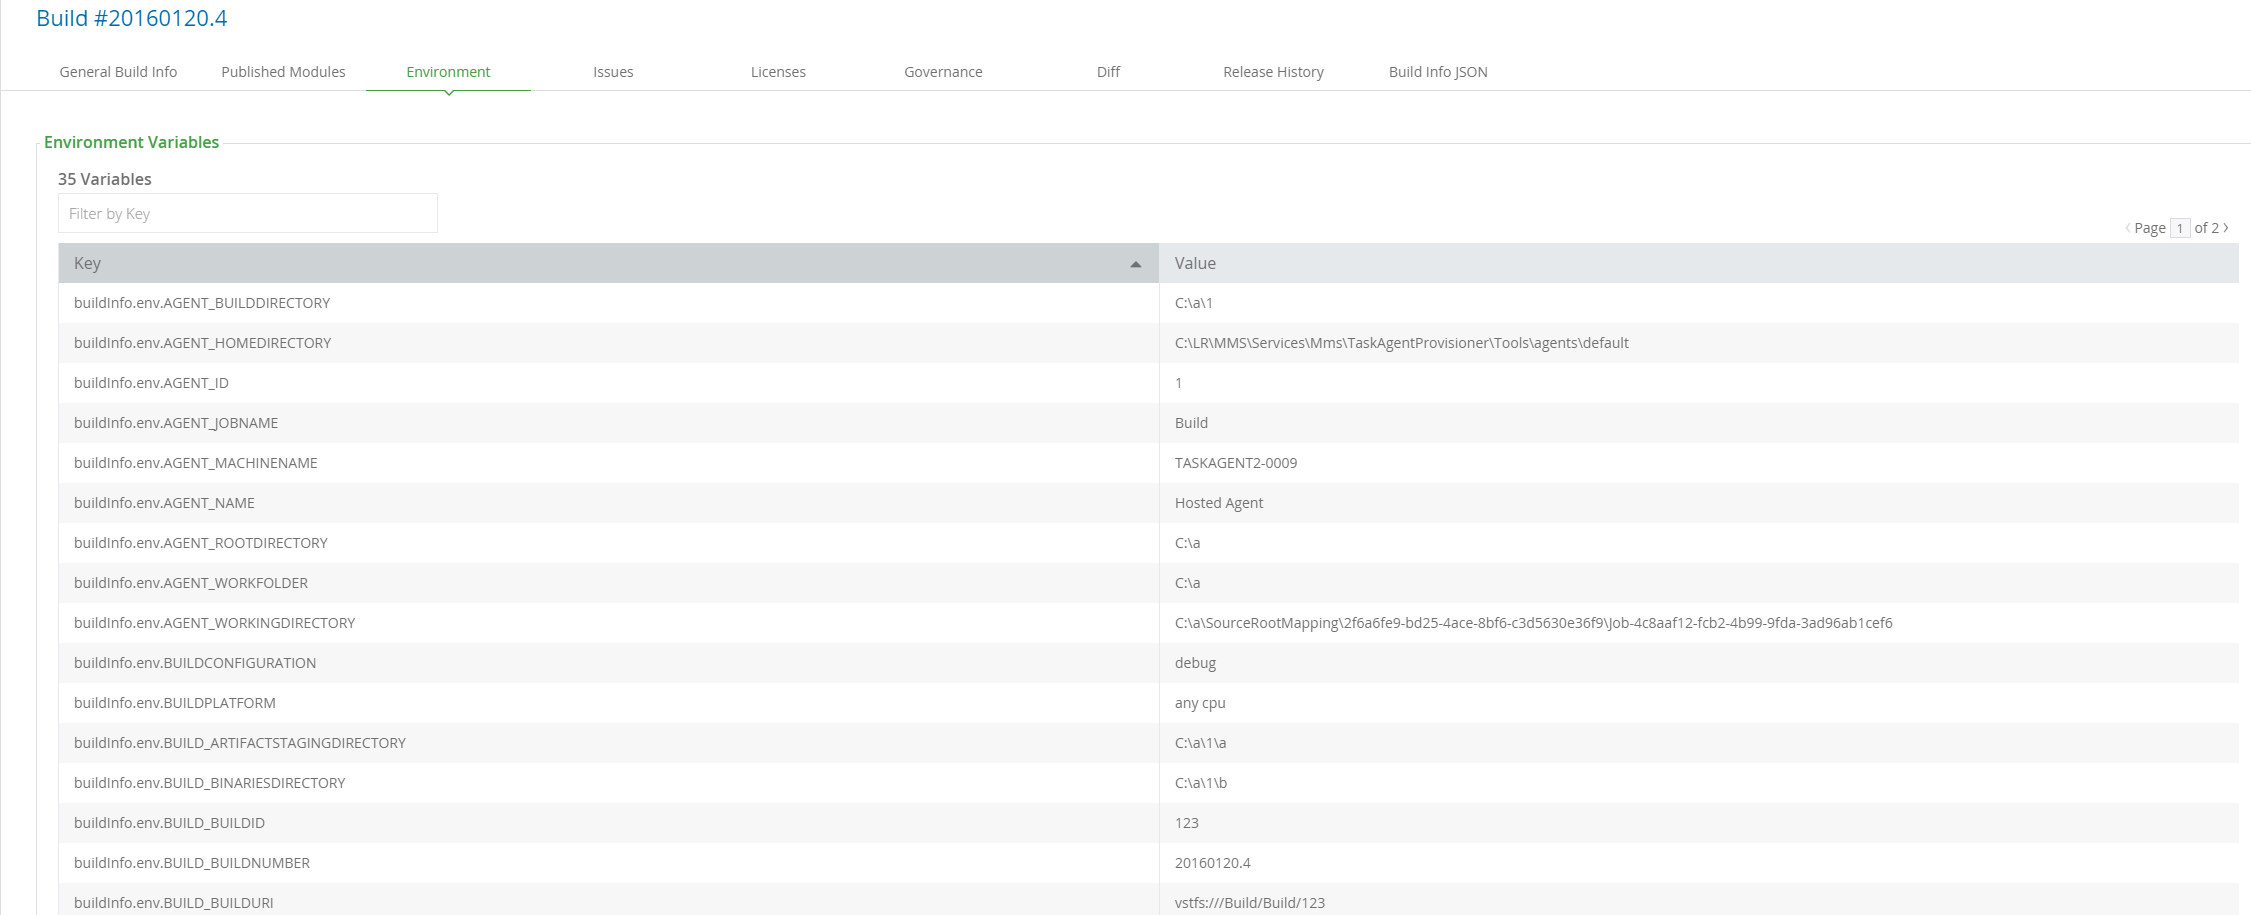Image resolution: width=2251 pixels, height=915 pixels.
Task: Select the buildInfo.env.AGENT_JOBNAME key
Action: click(x=176, y=423)
